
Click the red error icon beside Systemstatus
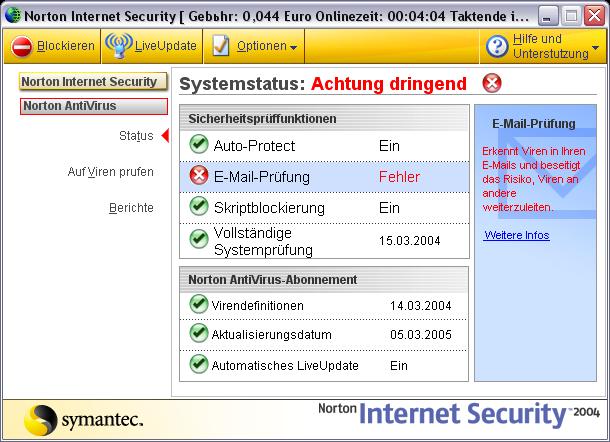pos(492,83)
